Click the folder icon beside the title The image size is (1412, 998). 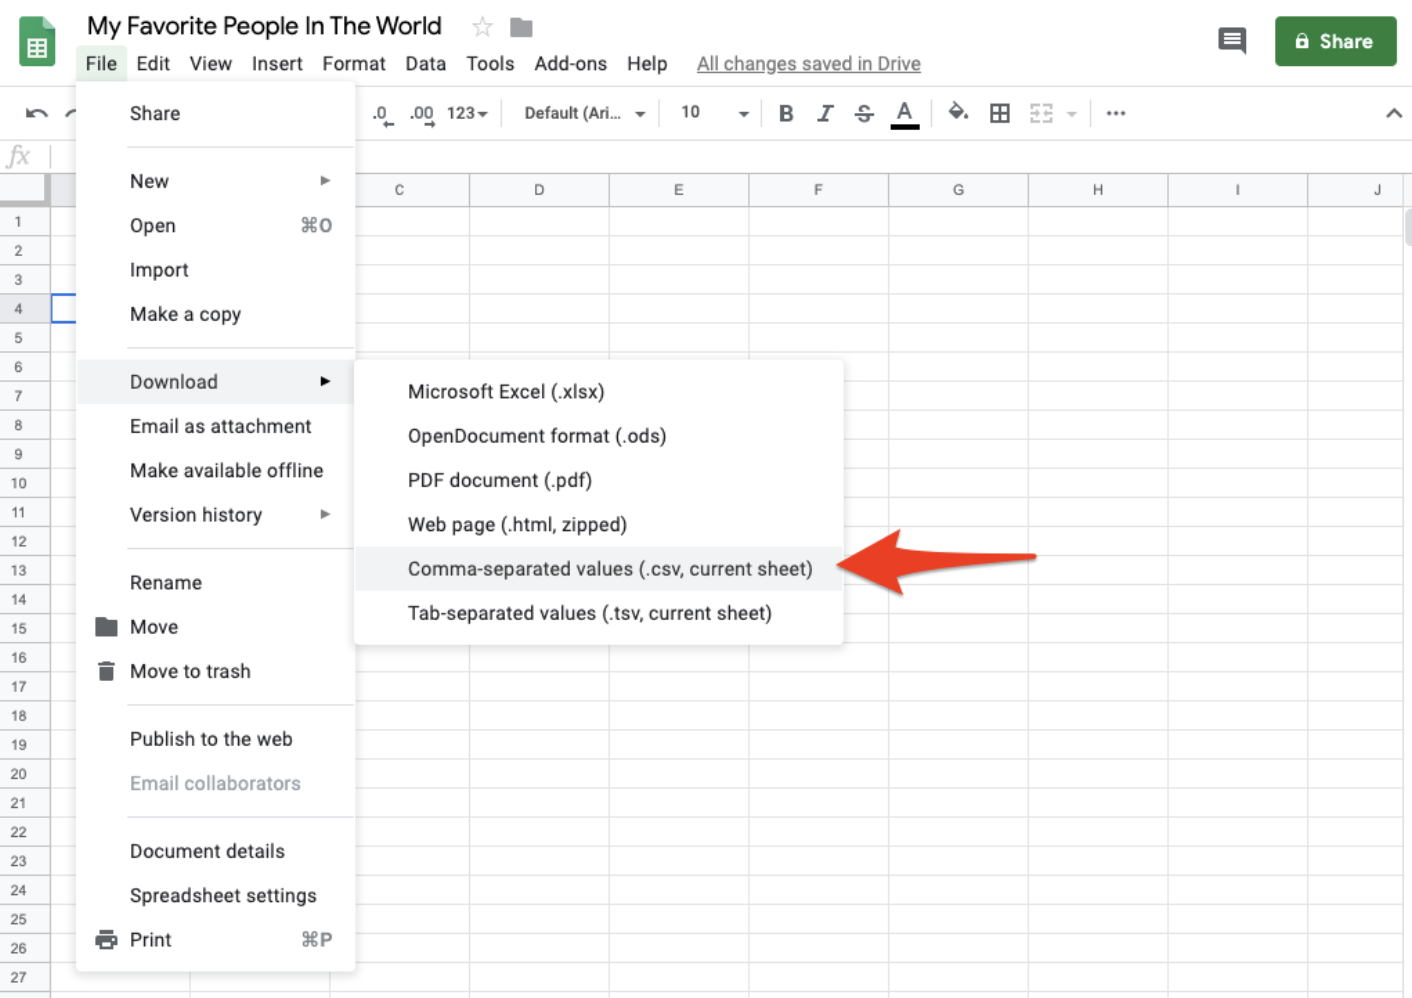tap(521, 27)
